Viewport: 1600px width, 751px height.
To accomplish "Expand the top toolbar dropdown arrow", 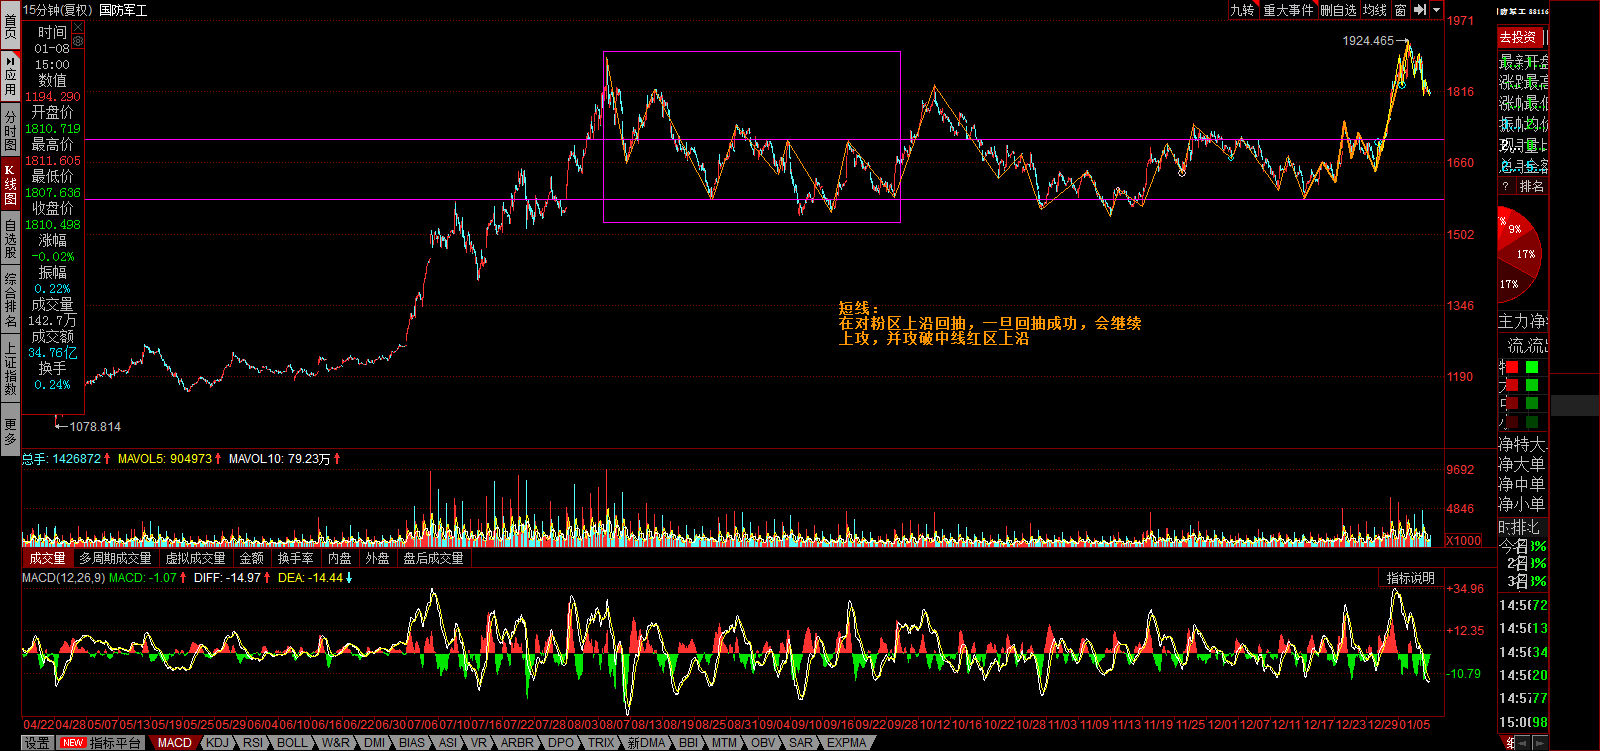I will point(1437,9).
